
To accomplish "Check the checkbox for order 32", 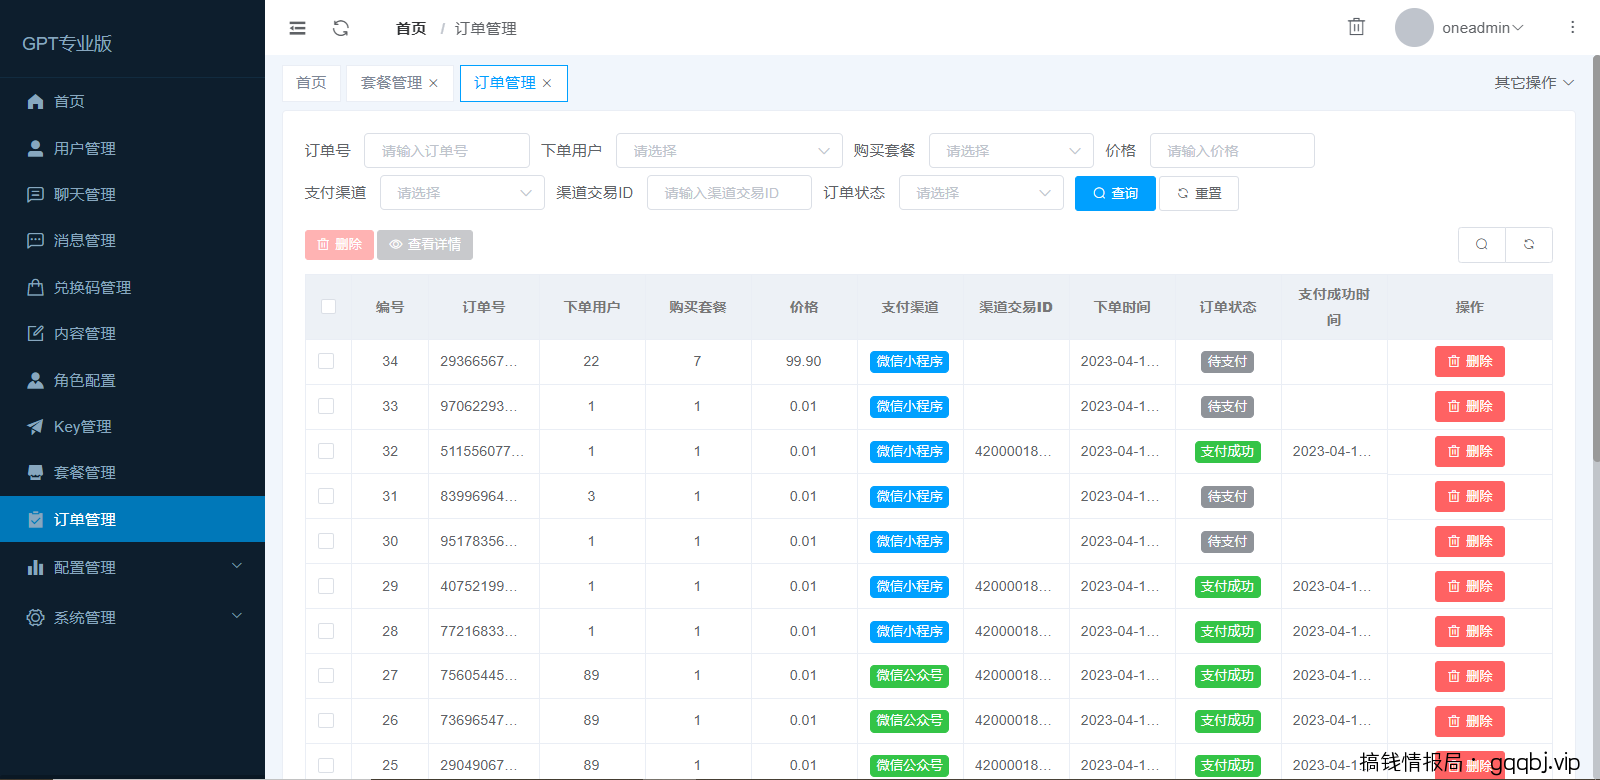I will [x=326, y=451].
